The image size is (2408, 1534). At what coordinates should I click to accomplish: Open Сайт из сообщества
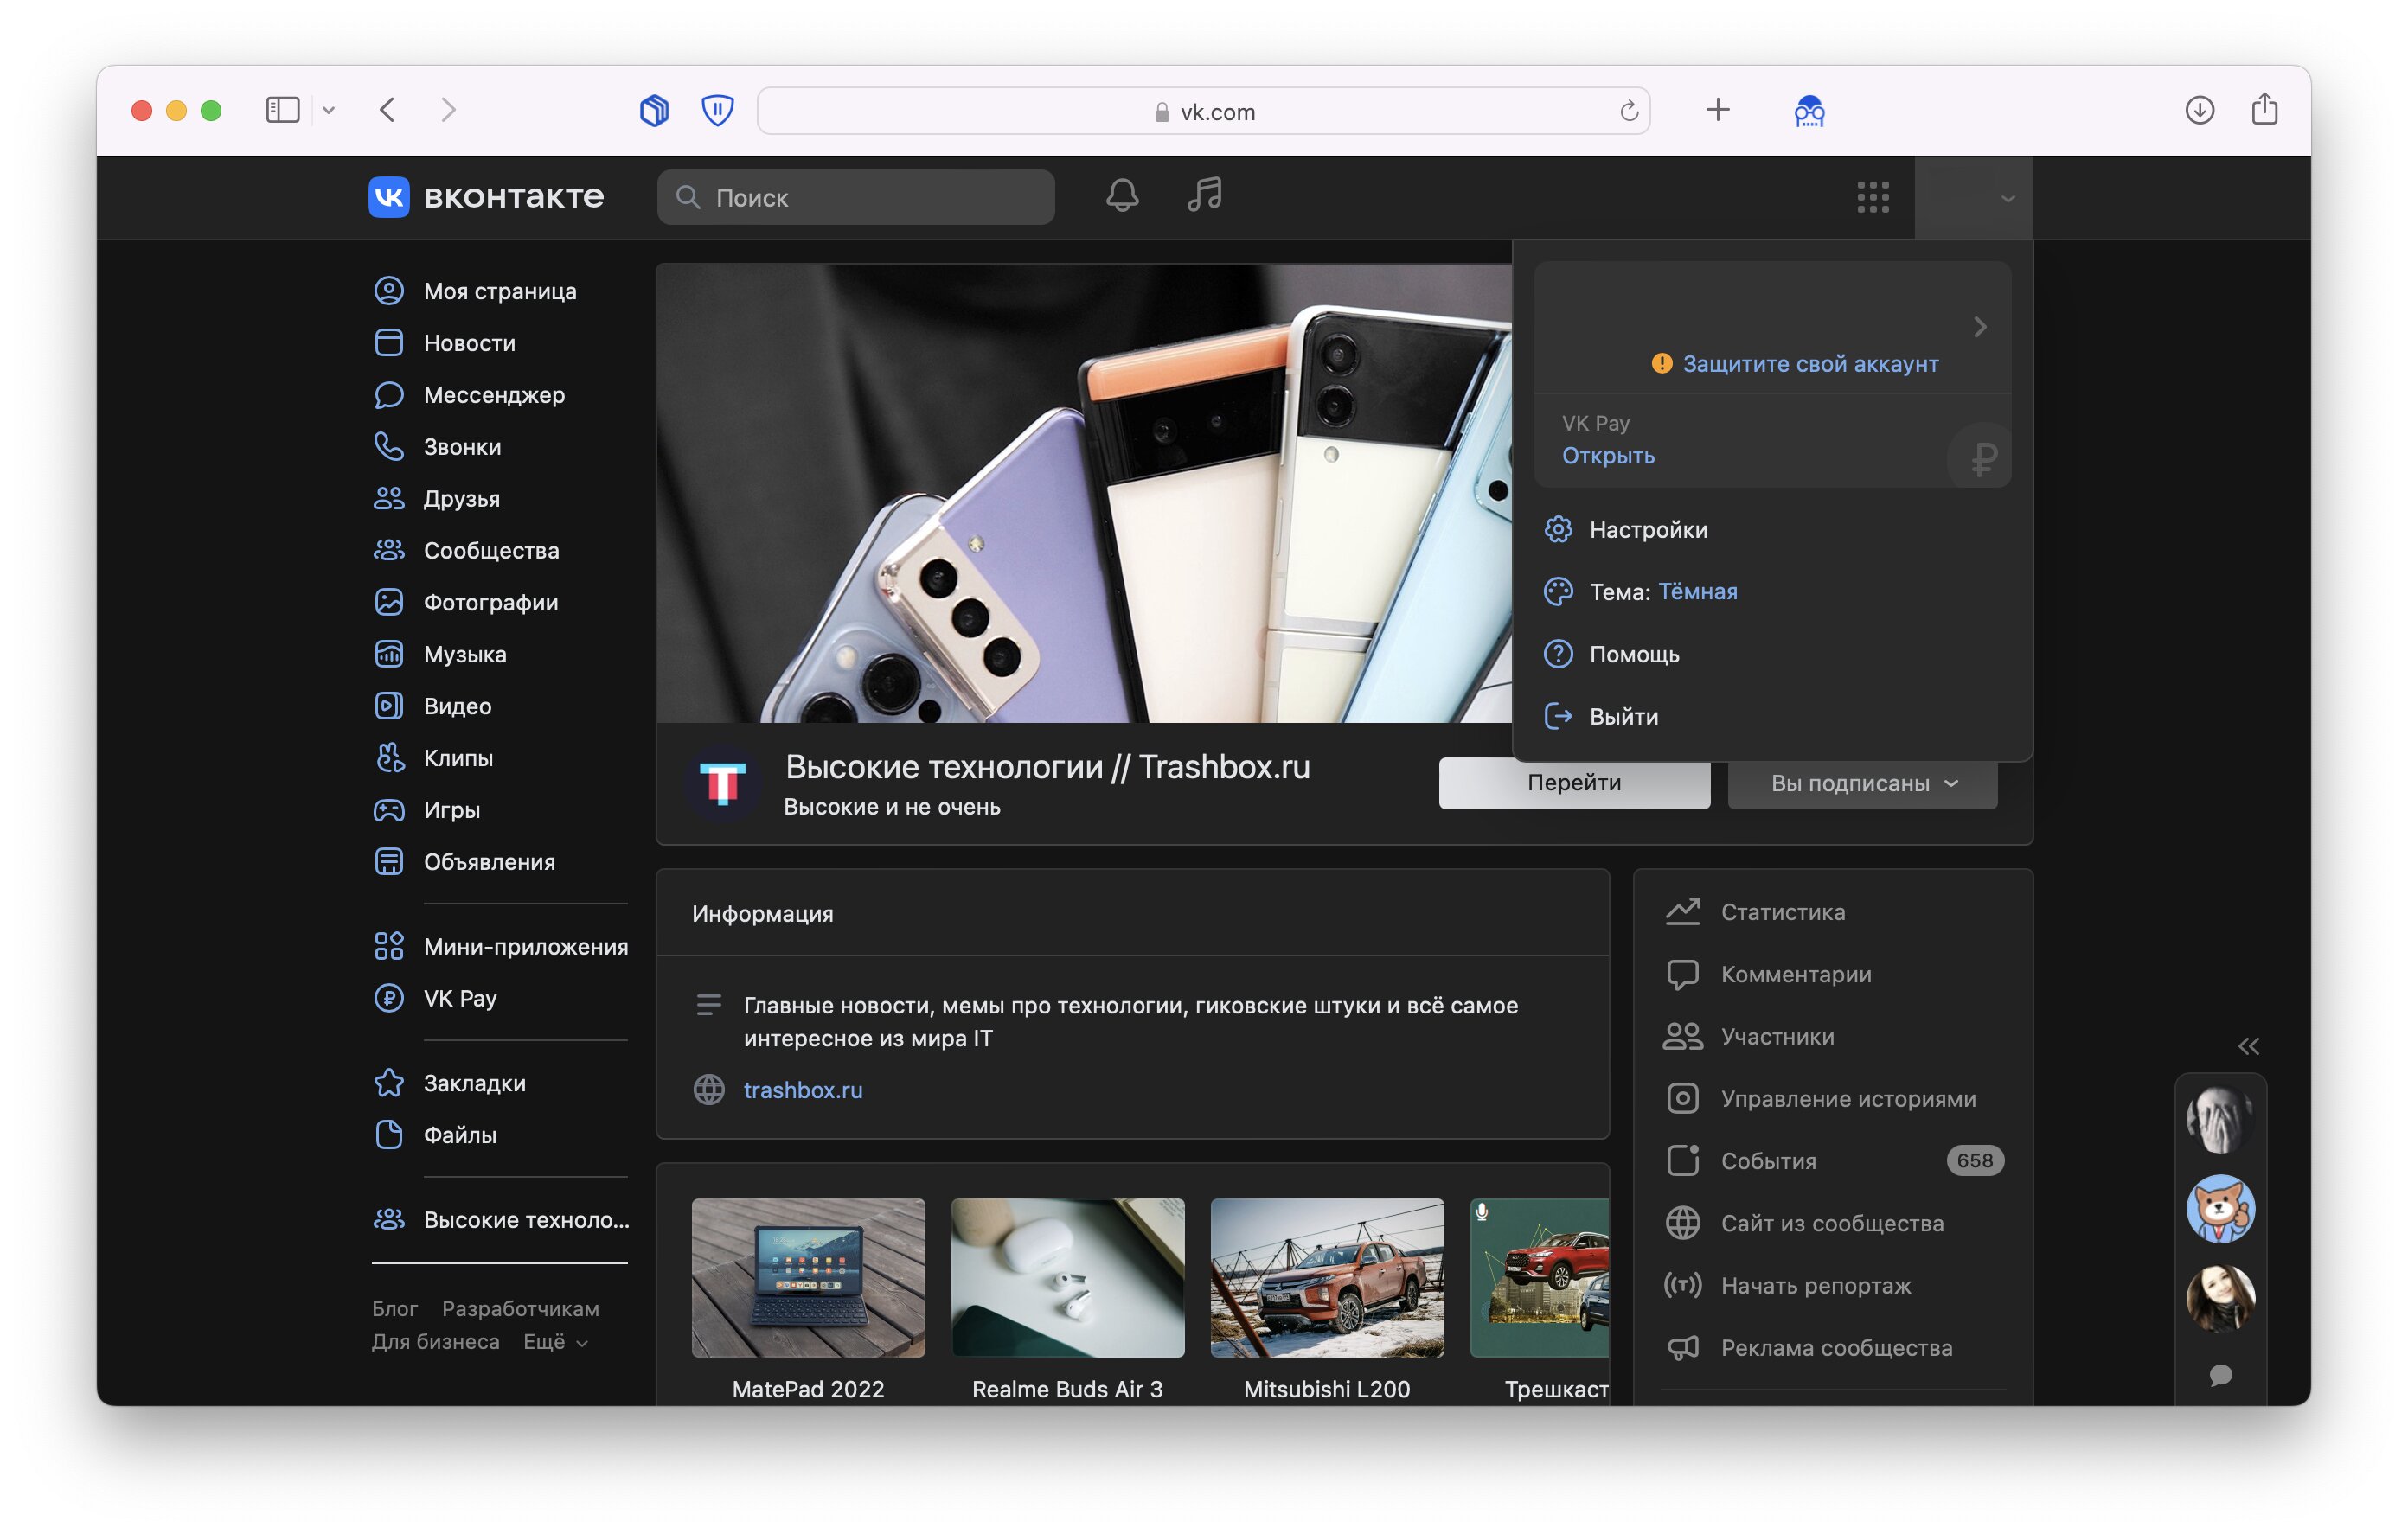click(1833, 1224)
